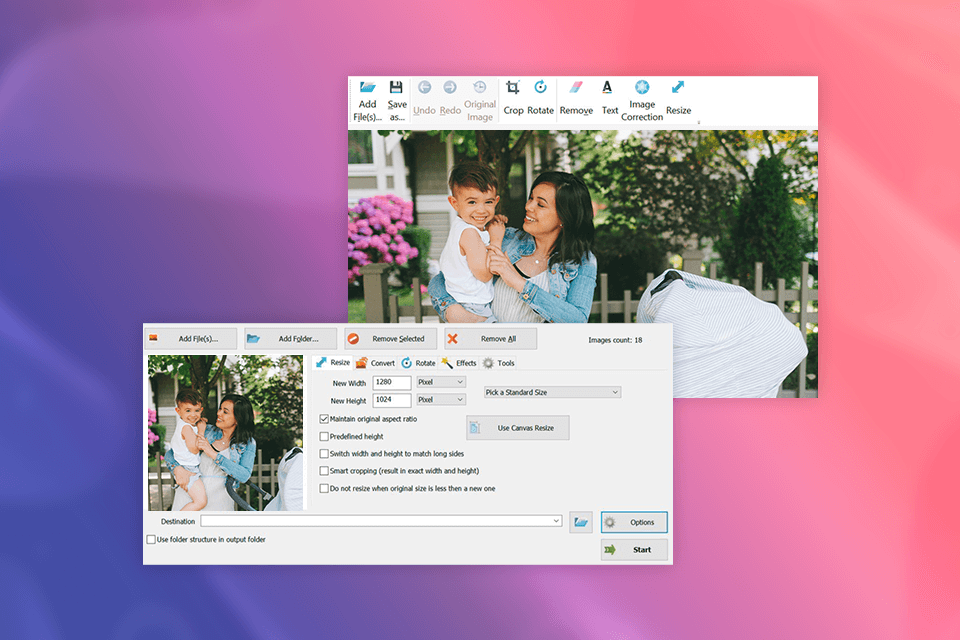Screen dimensions: 960x640
Task: Enable Switch width and height to match long sides
Action: coord(324,454)
